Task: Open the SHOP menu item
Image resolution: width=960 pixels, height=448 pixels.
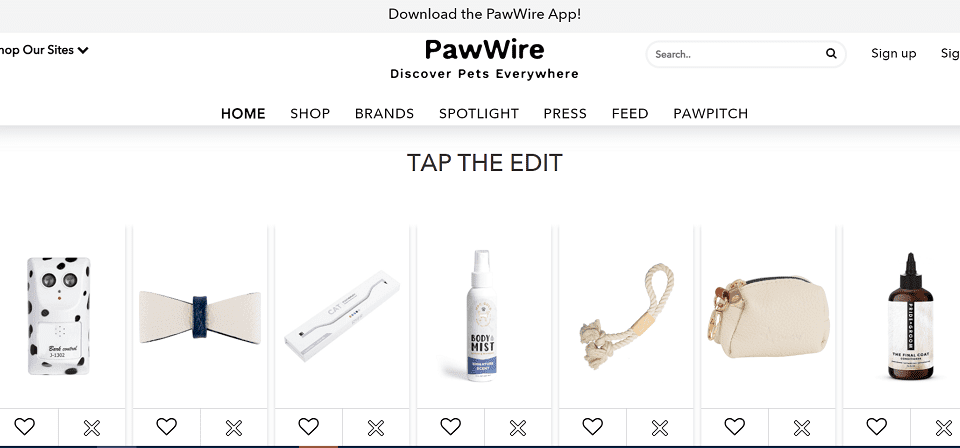Action: click(x=310, y=114)
